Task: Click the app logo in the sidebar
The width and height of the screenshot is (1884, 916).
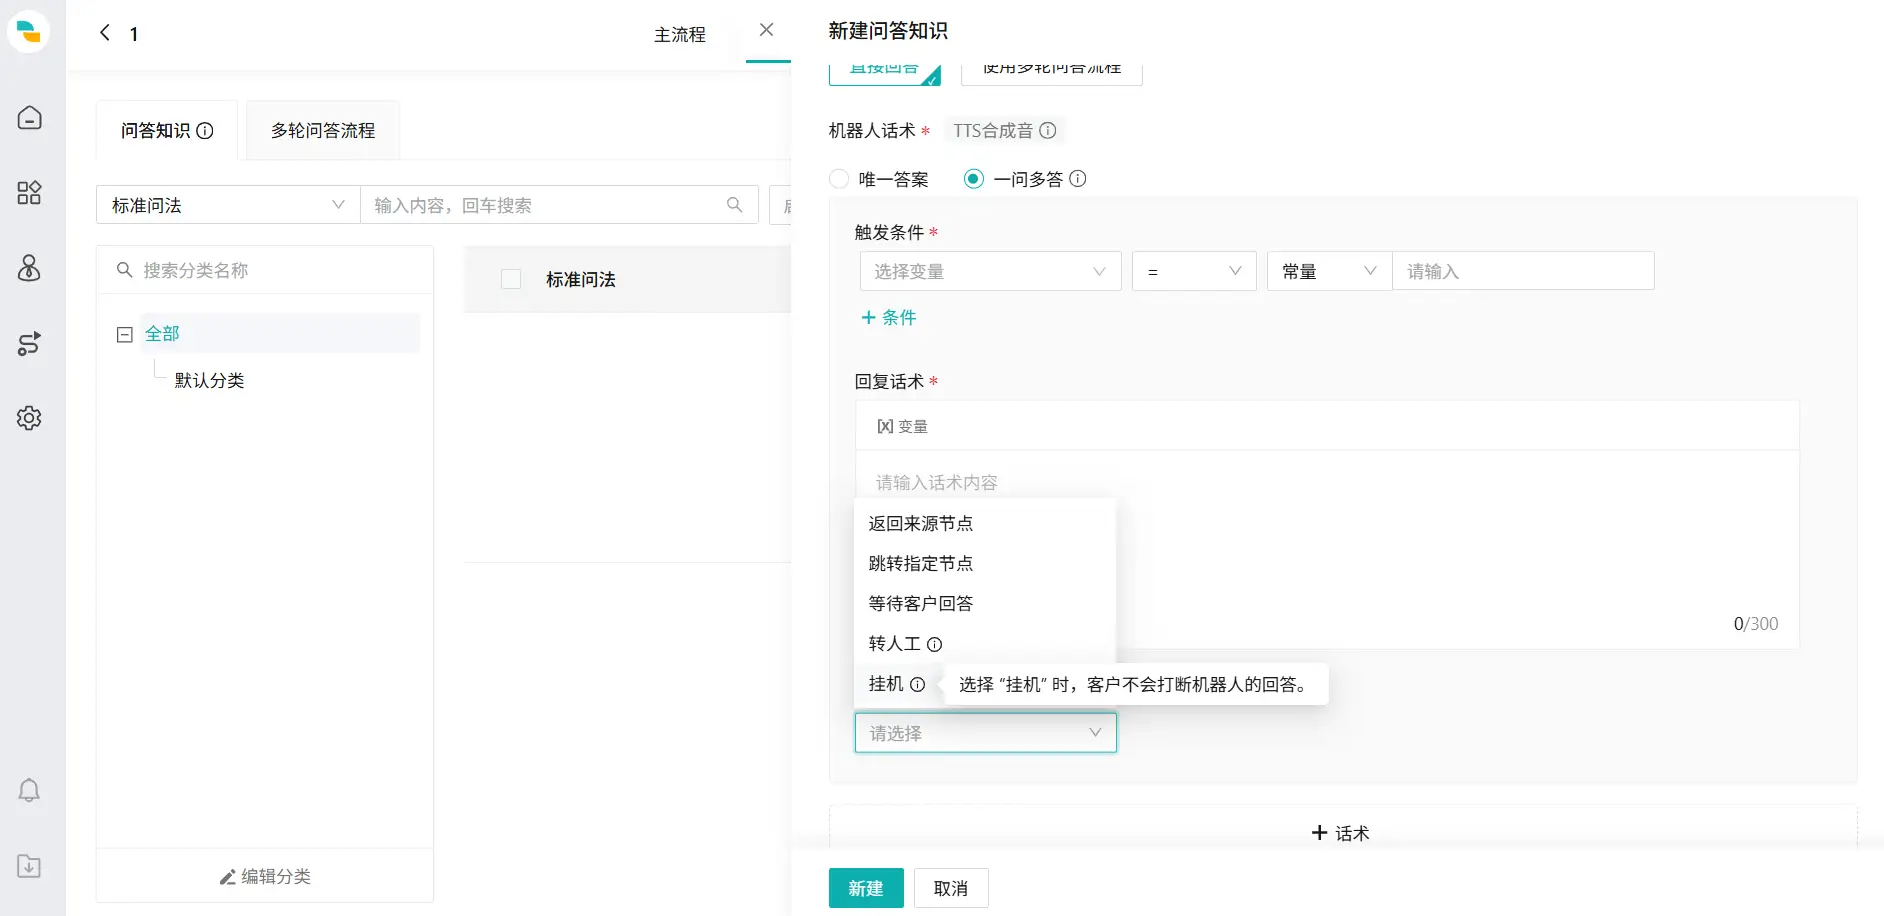Action: click(x=29, y=32)
